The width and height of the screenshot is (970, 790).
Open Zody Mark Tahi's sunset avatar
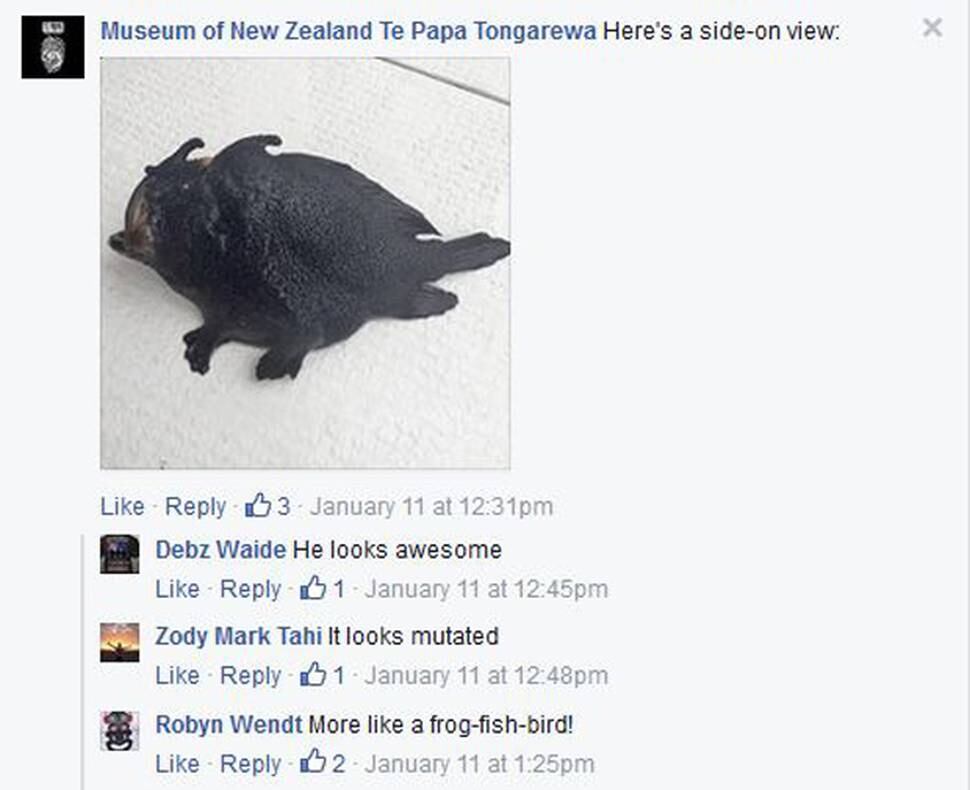120,642
